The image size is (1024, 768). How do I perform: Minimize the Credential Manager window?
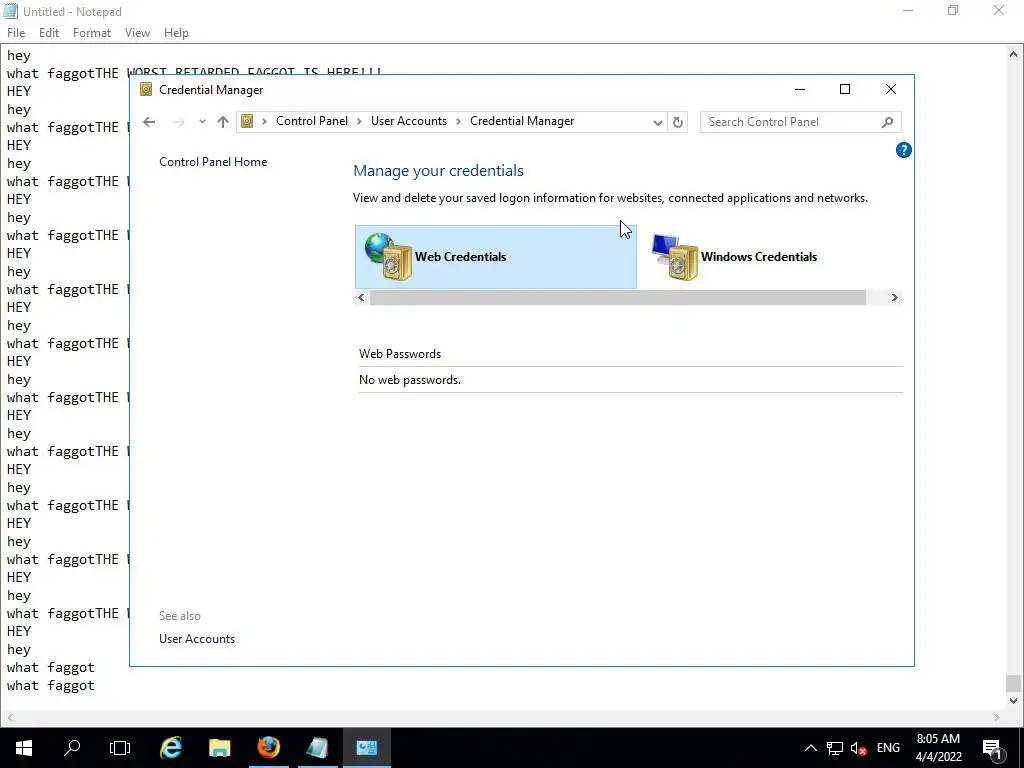point(800,89)
